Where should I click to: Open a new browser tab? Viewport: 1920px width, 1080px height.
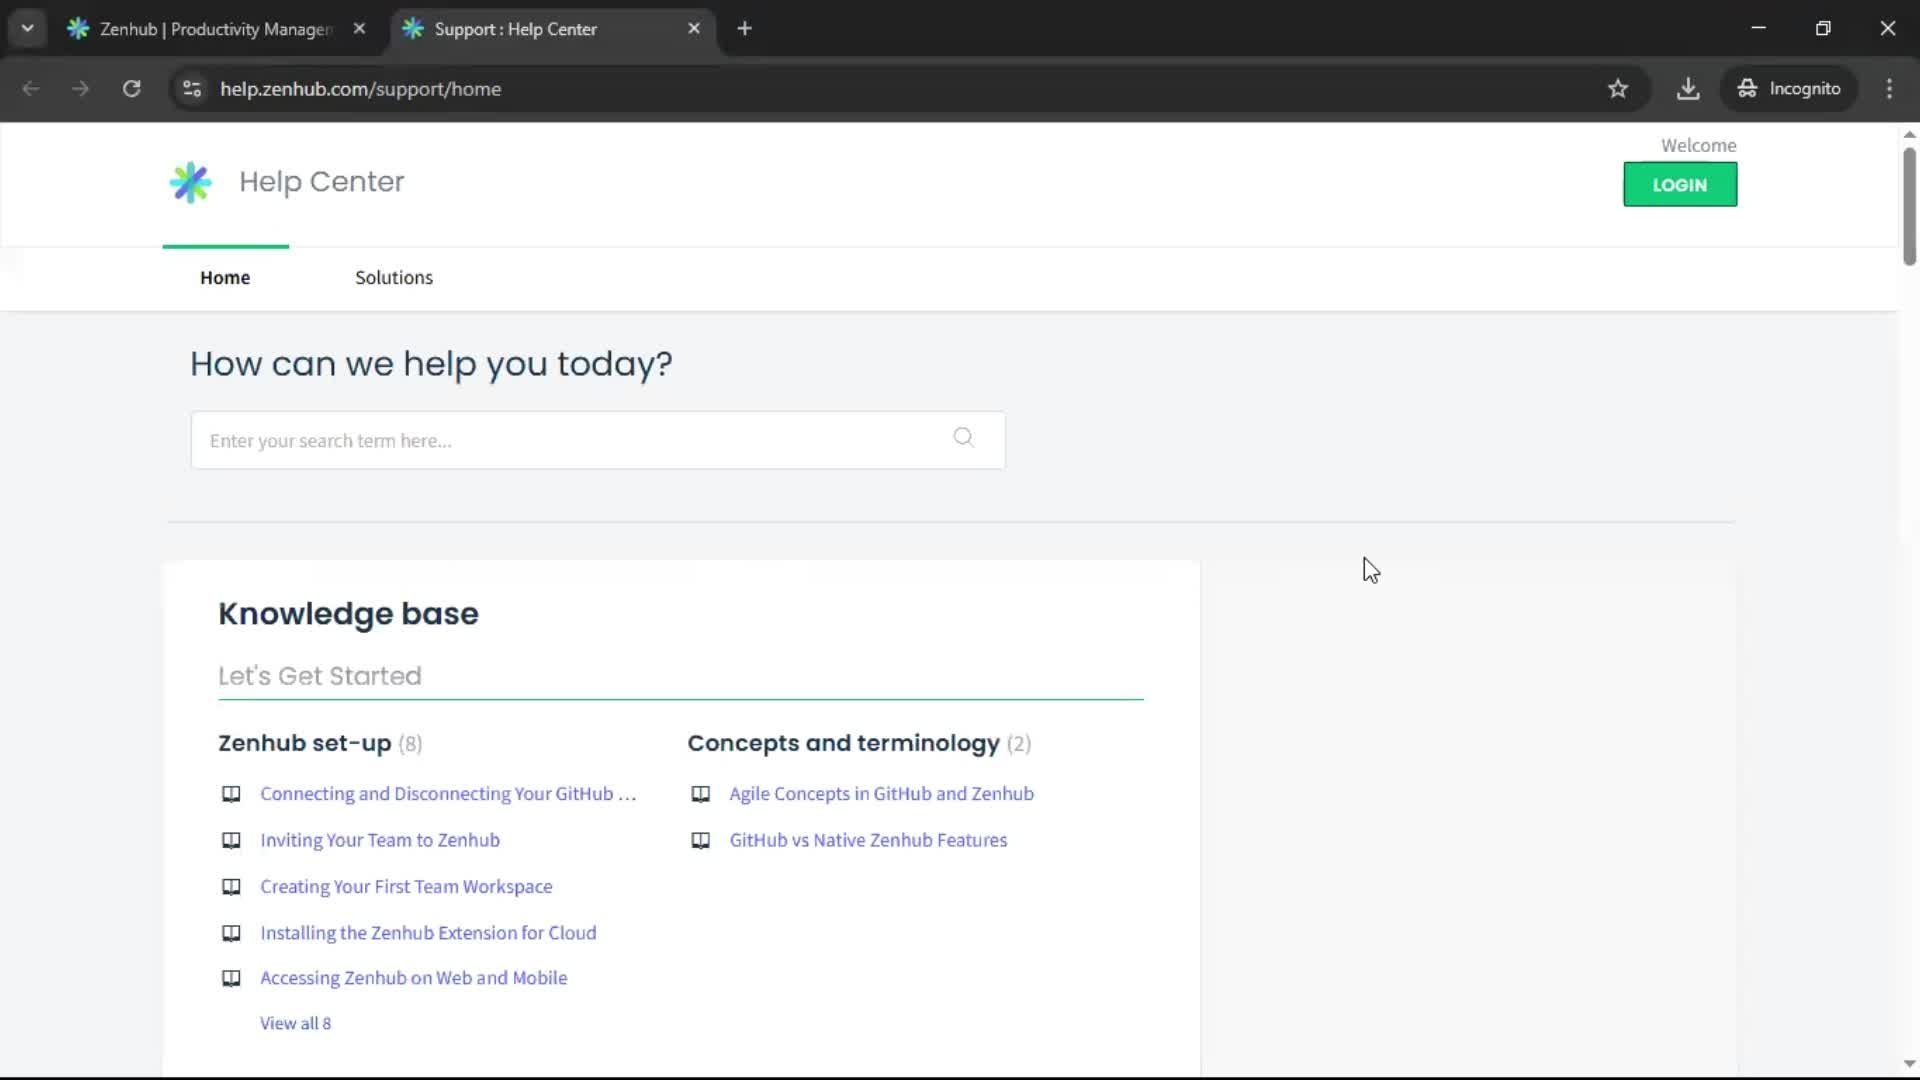point(745,28)
